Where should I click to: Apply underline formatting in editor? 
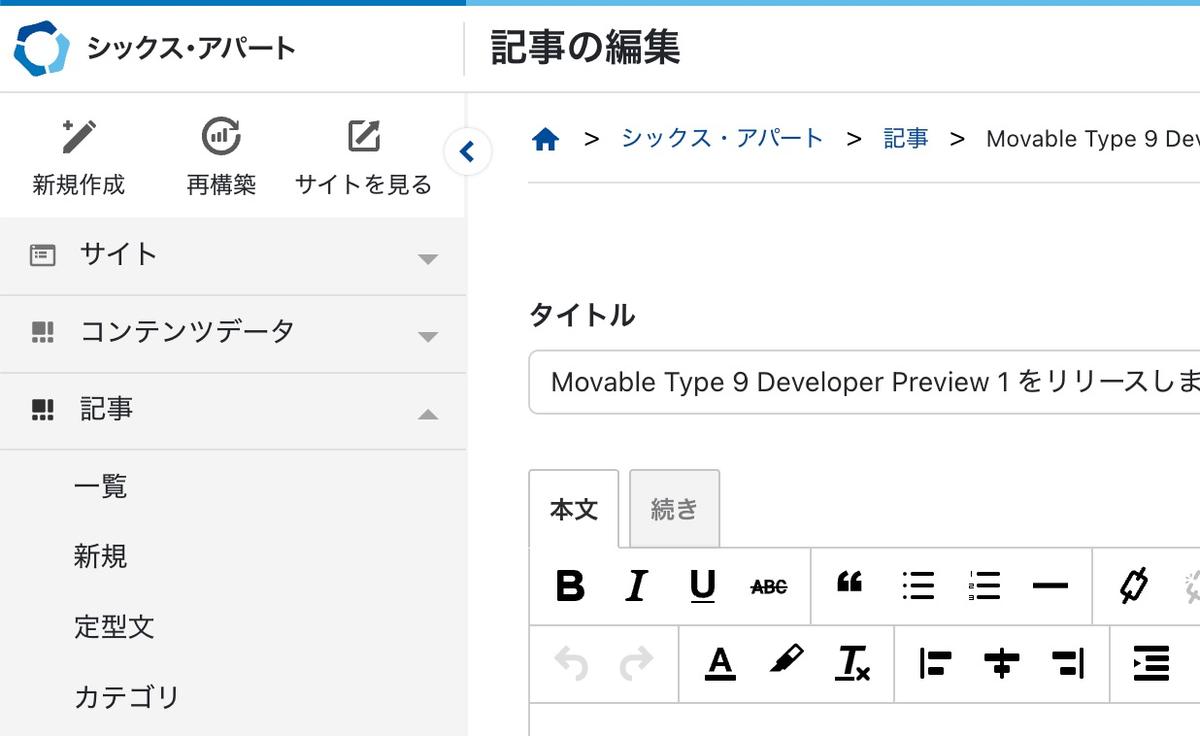(702, 586)
